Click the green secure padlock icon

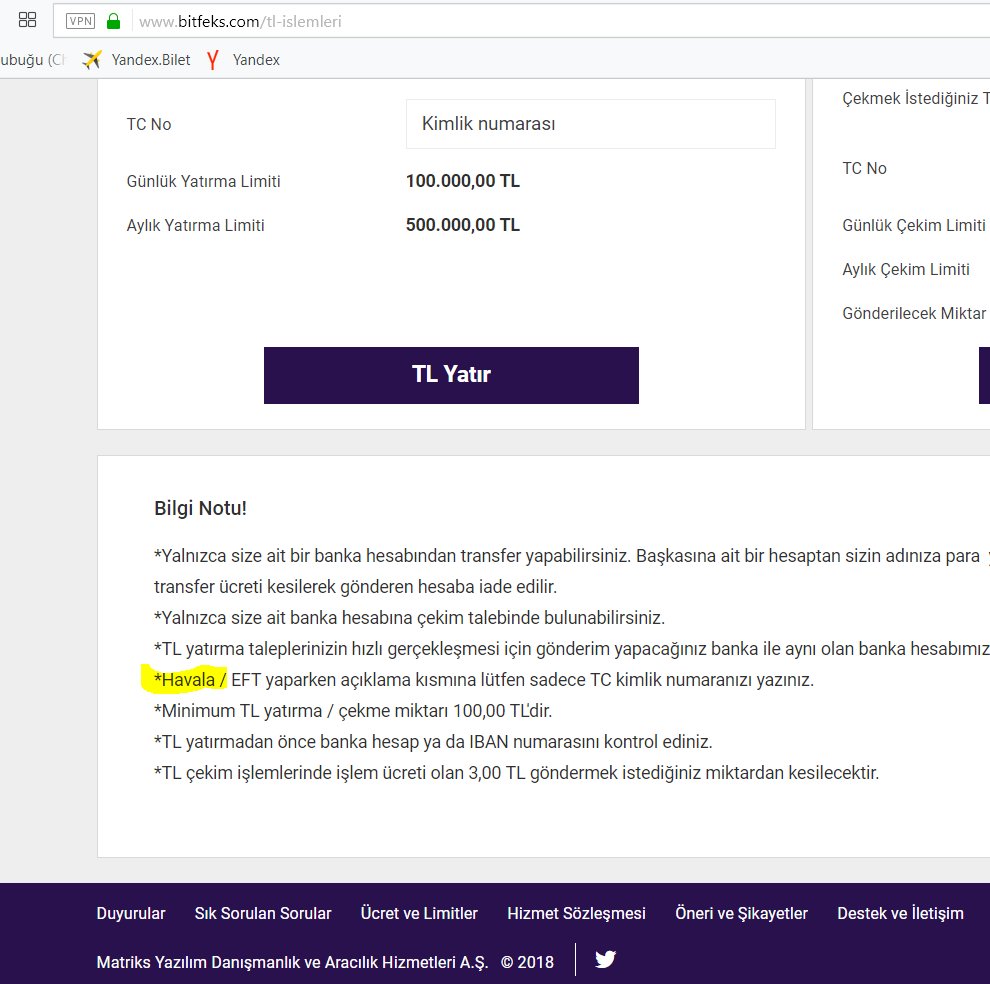[x=113, y=21]
